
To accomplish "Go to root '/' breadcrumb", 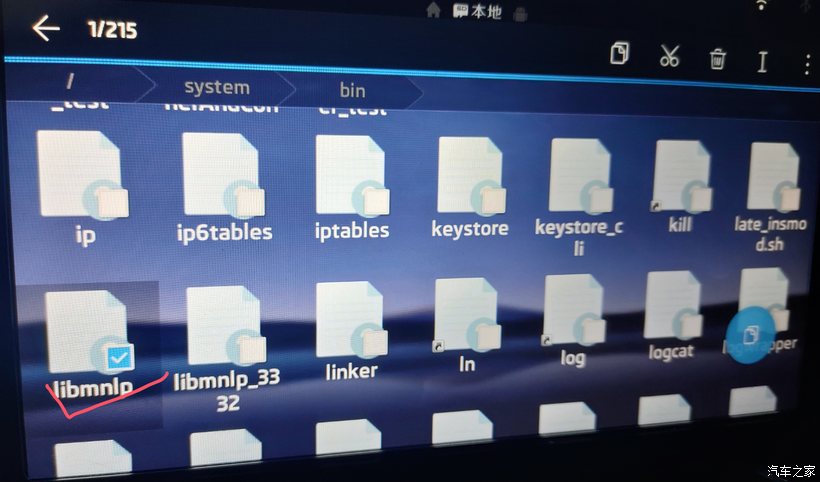I will click(69, 78).
